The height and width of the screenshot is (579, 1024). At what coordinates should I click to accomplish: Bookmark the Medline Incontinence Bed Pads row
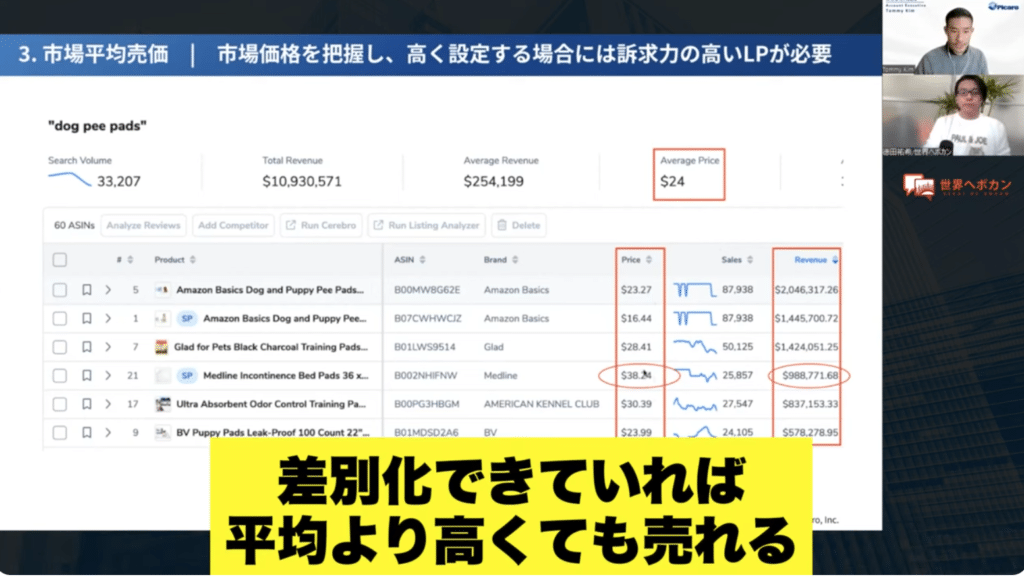[87, 375]
